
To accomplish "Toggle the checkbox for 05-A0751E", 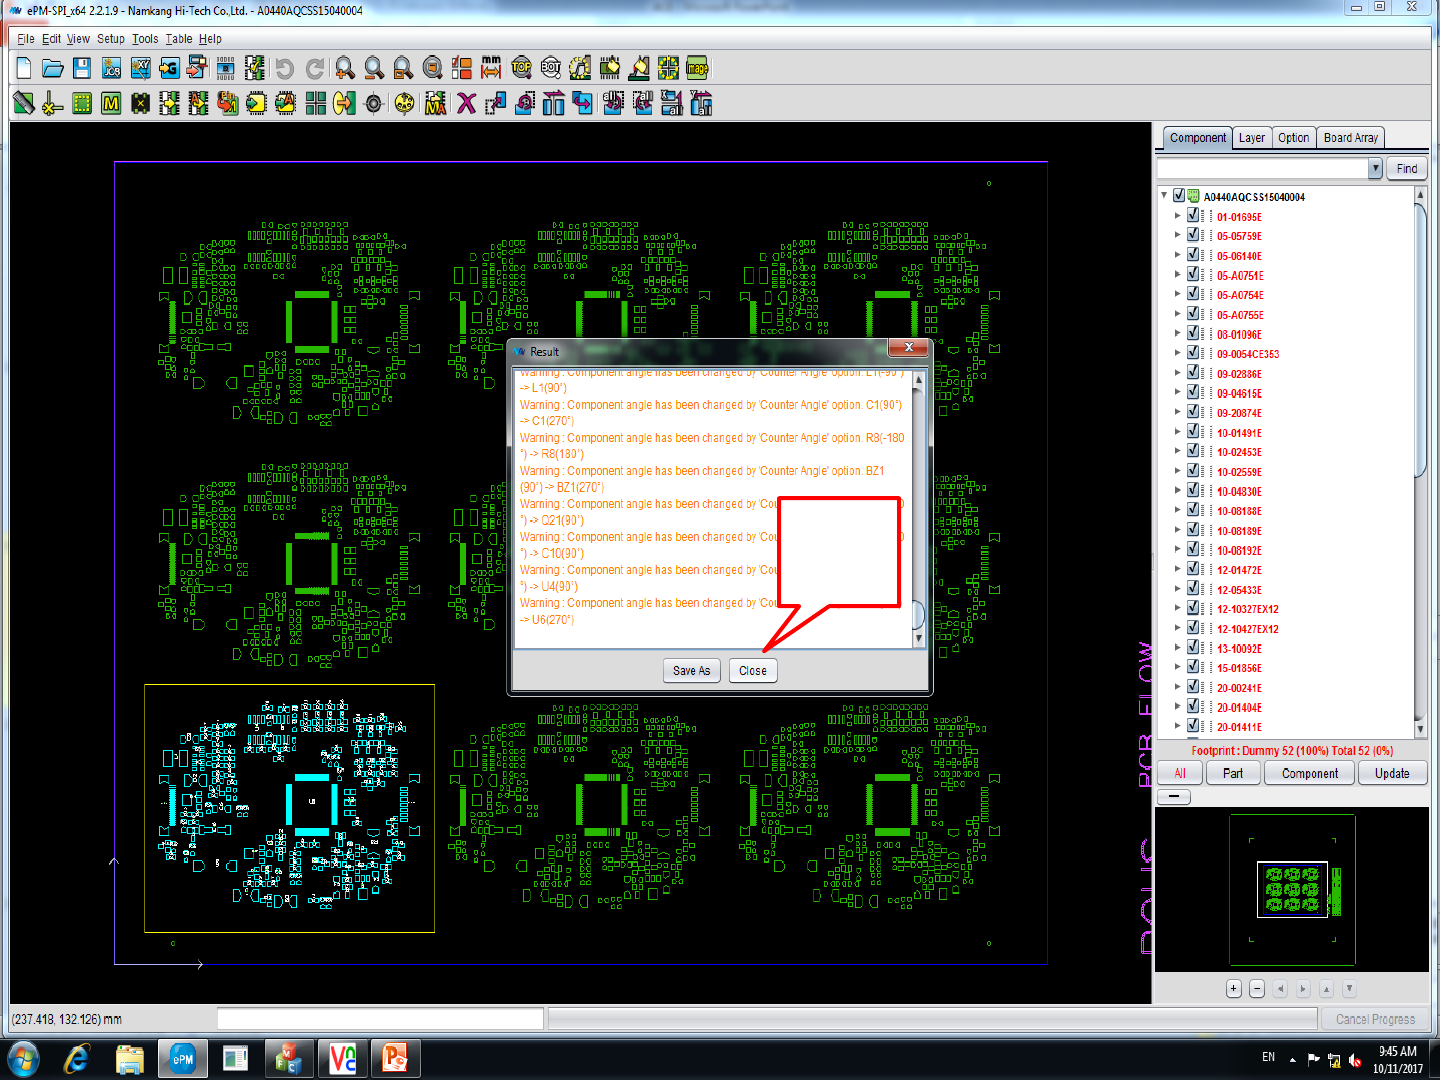I will coord(1193,275).
